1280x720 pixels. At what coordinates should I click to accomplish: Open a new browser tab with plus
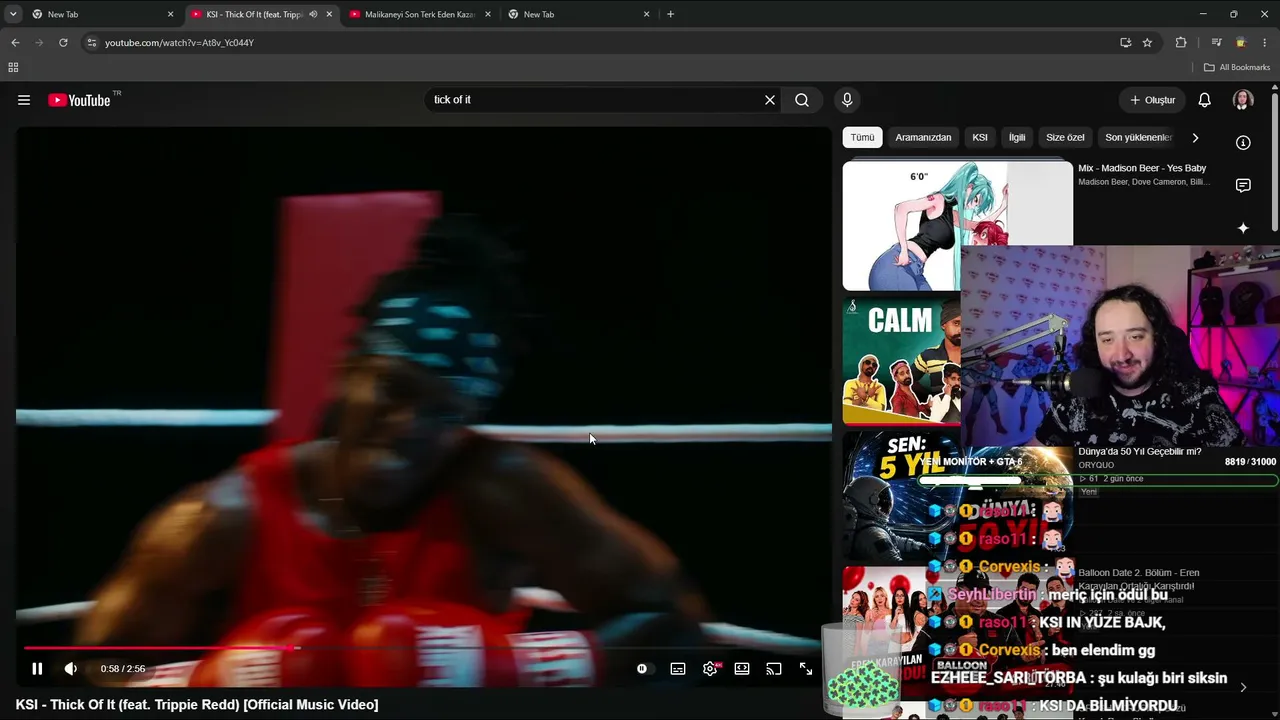670,14
